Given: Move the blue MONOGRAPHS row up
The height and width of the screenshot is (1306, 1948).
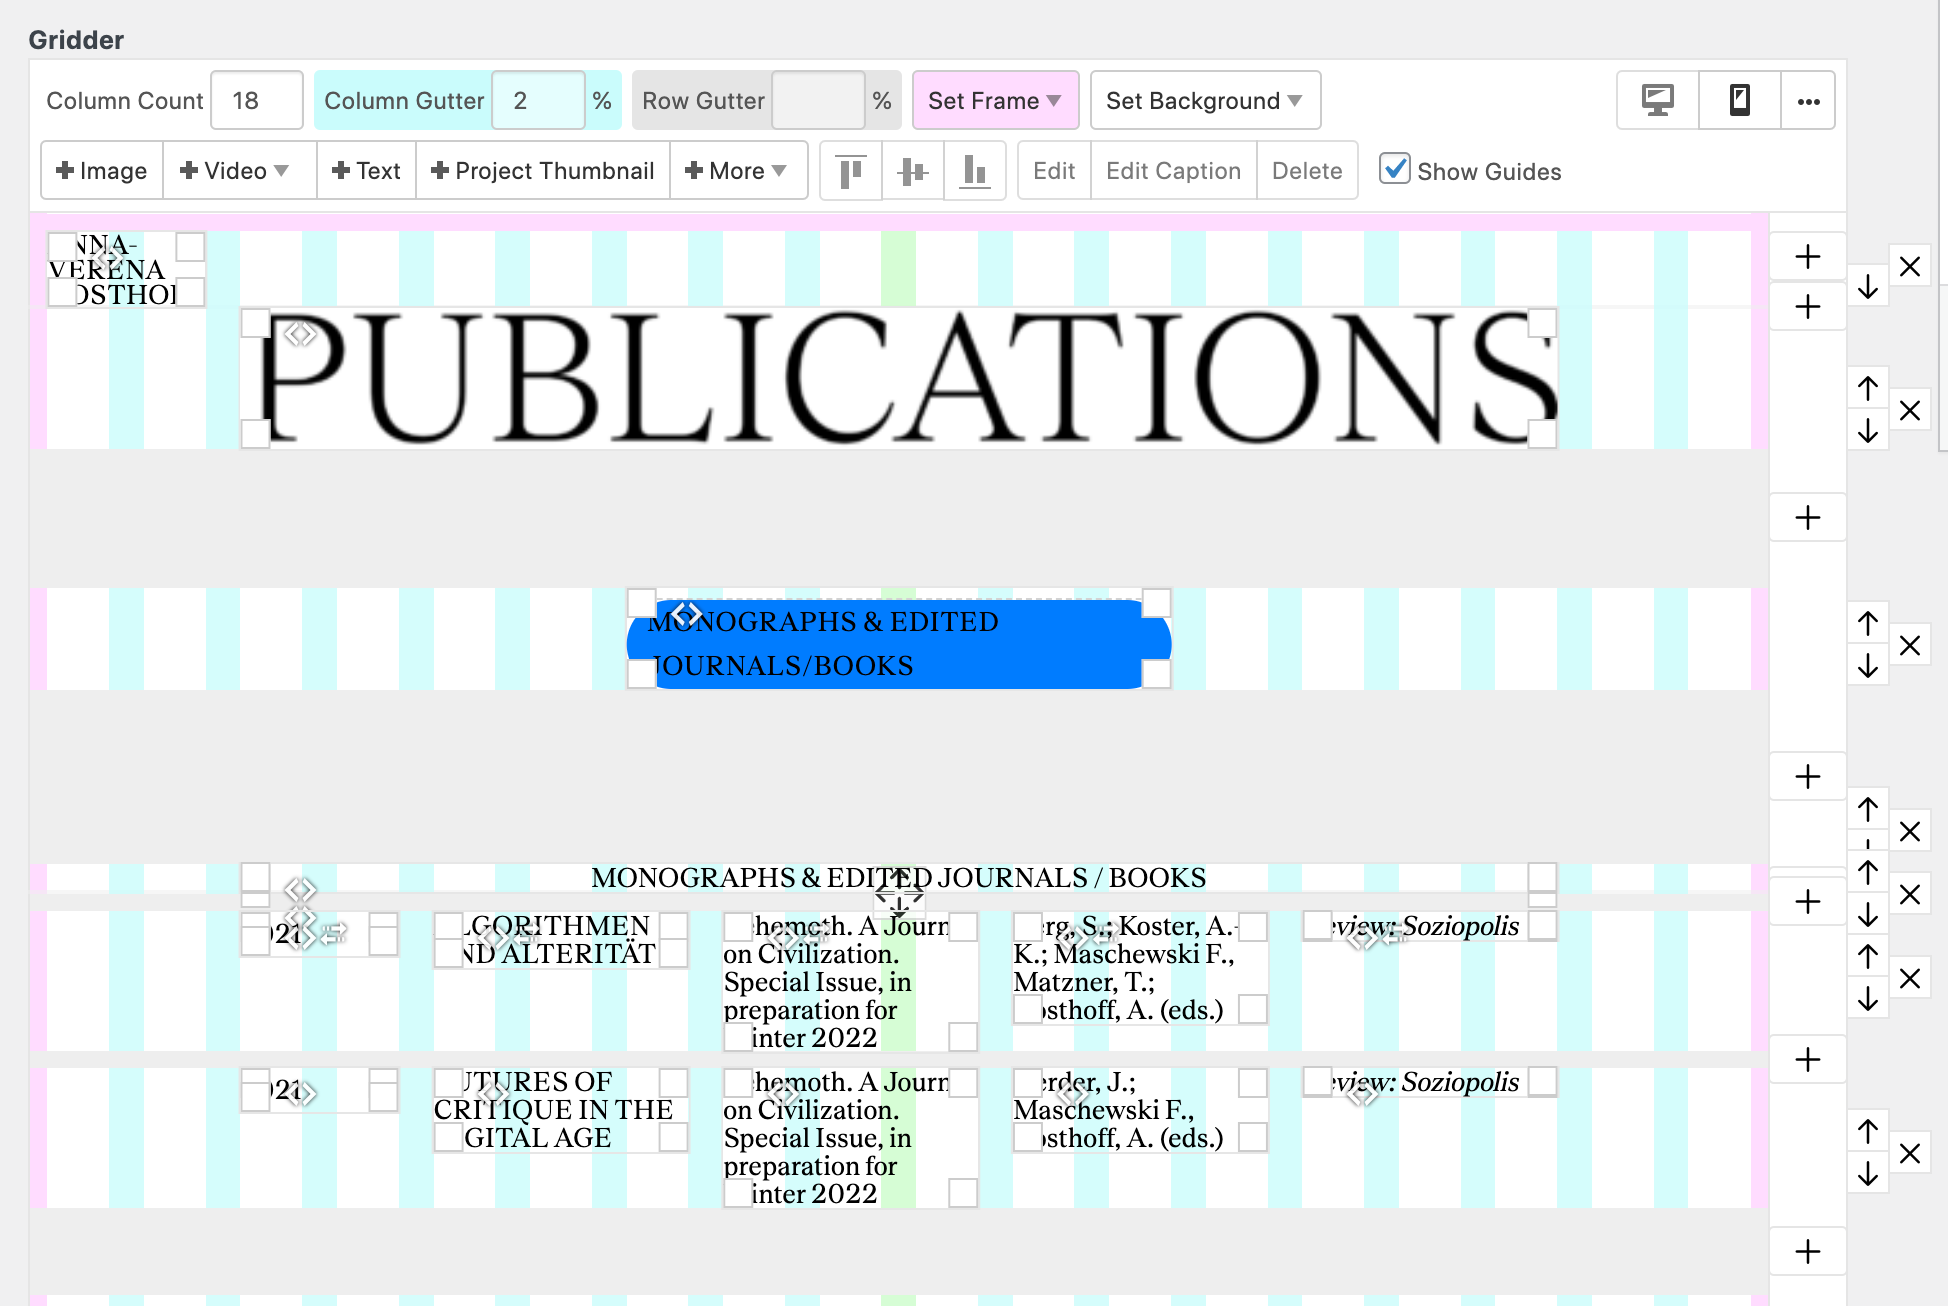Looking at the screenshot, I should (x=1867, y=624).
